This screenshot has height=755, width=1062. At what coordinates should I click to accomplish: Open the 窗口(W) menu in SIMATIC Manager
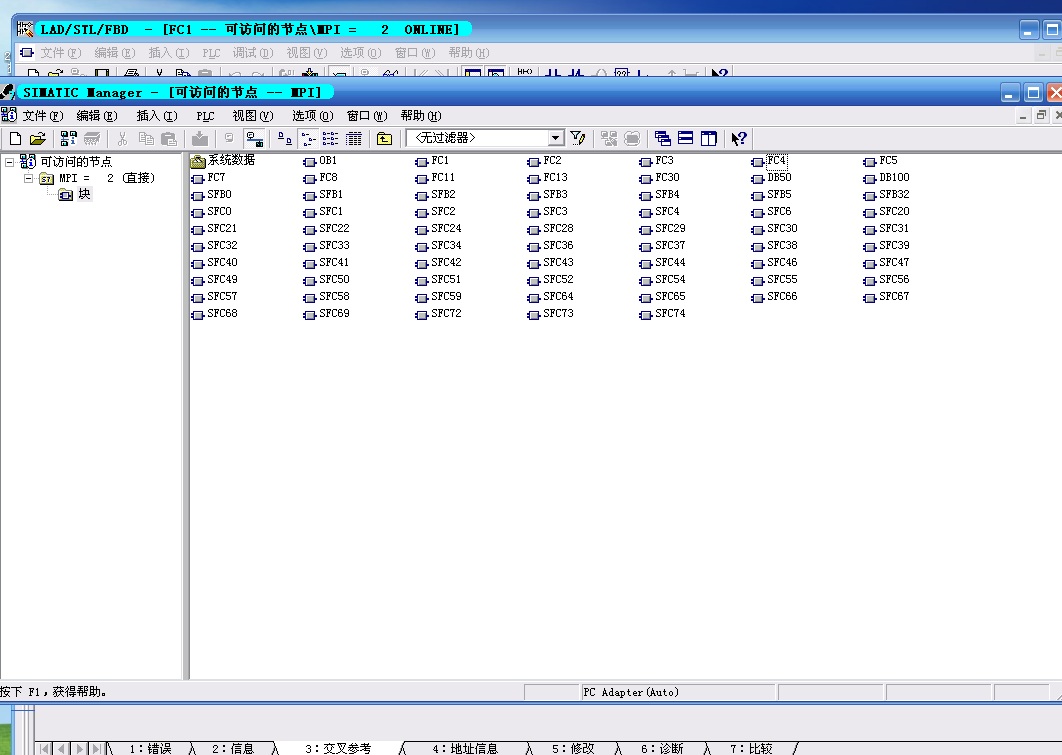tap(366, 116)
